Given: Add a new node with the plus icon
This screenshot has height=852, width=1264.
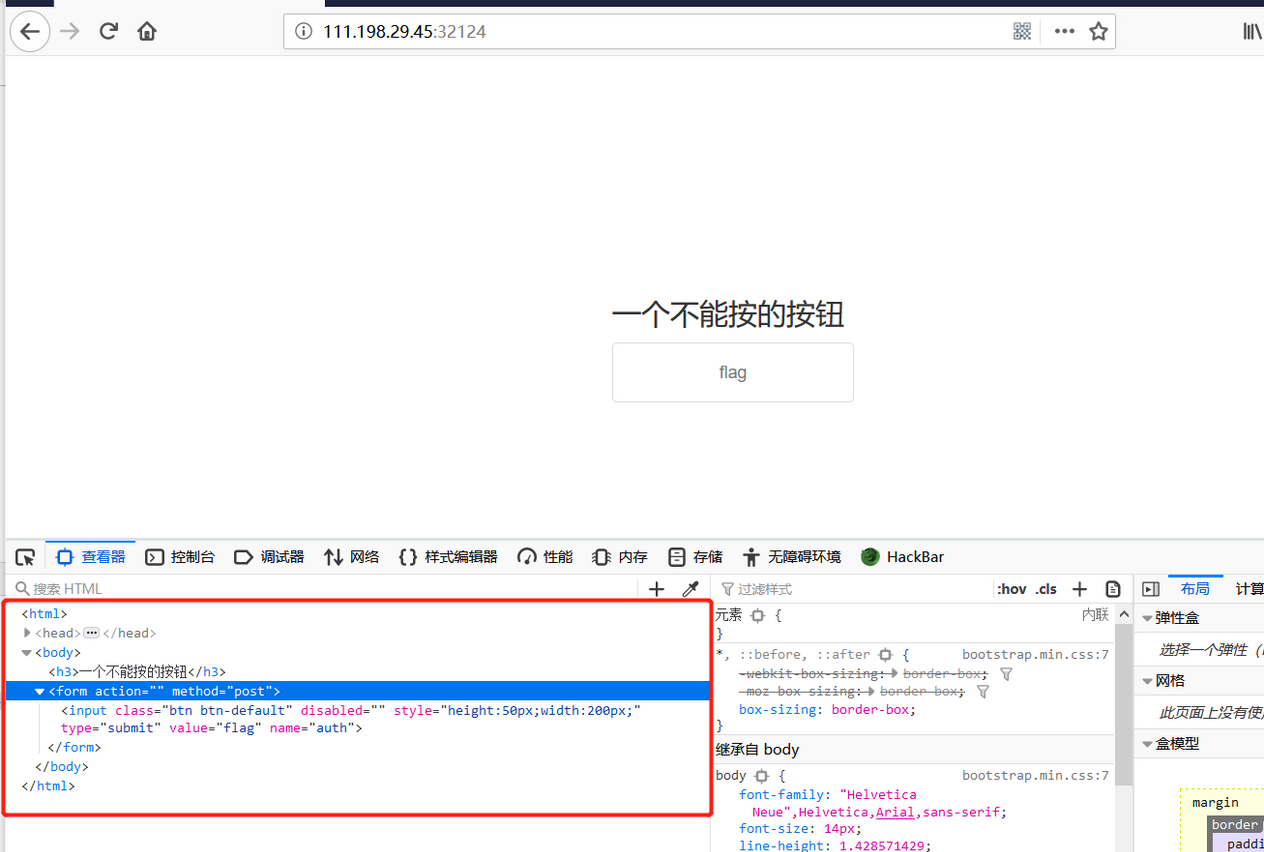Looking at the screenshot, I should click(x=656, y=589).
